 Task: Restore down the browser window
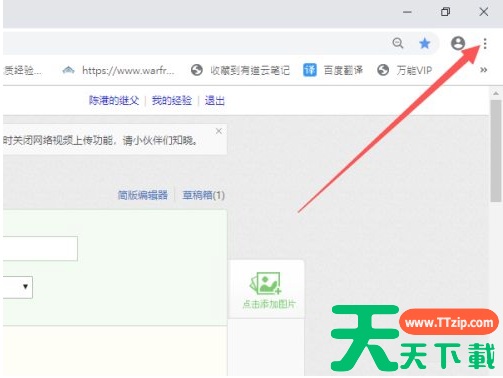pyautogui.click(x=445, y=12)
